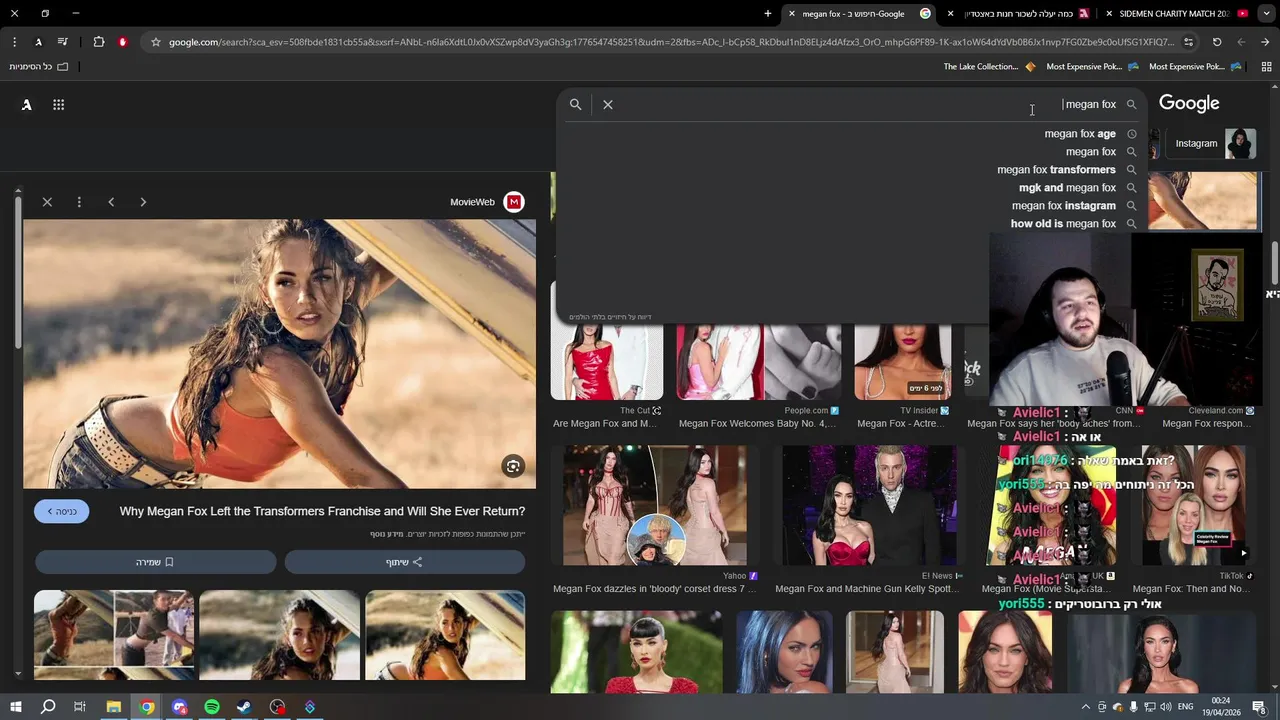
Task: Open Chrome extensions puzzle icon
Action: [x=98, y=42]
